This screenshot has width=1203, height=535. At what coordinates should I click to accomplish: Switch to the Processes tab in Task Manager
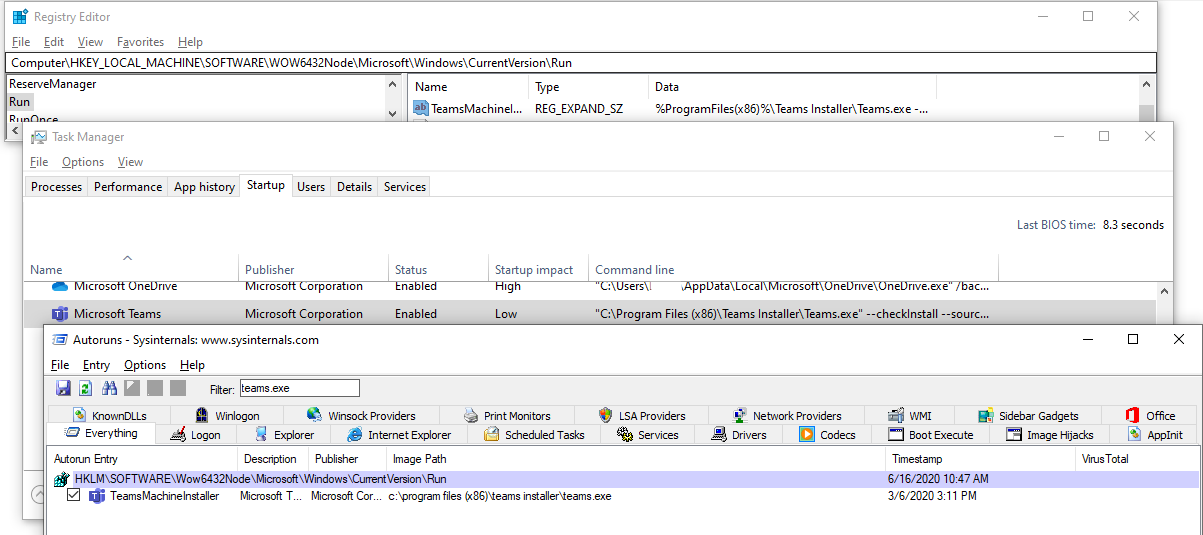56,187
